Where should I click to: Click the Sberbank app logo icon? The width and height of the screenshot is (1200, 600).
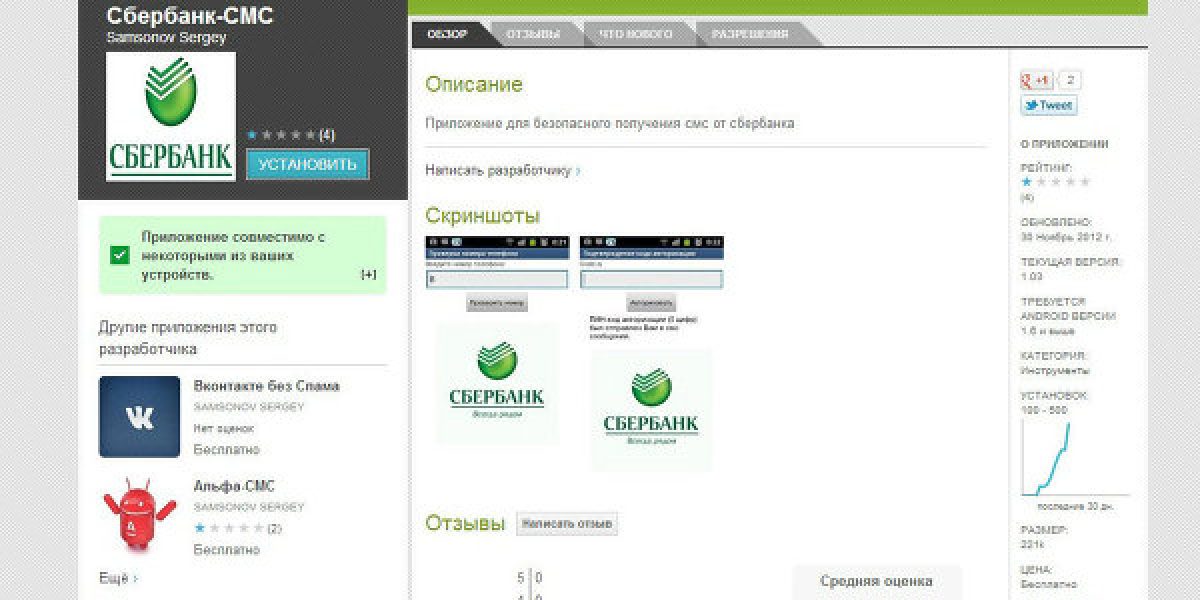[x=171, y=117]
